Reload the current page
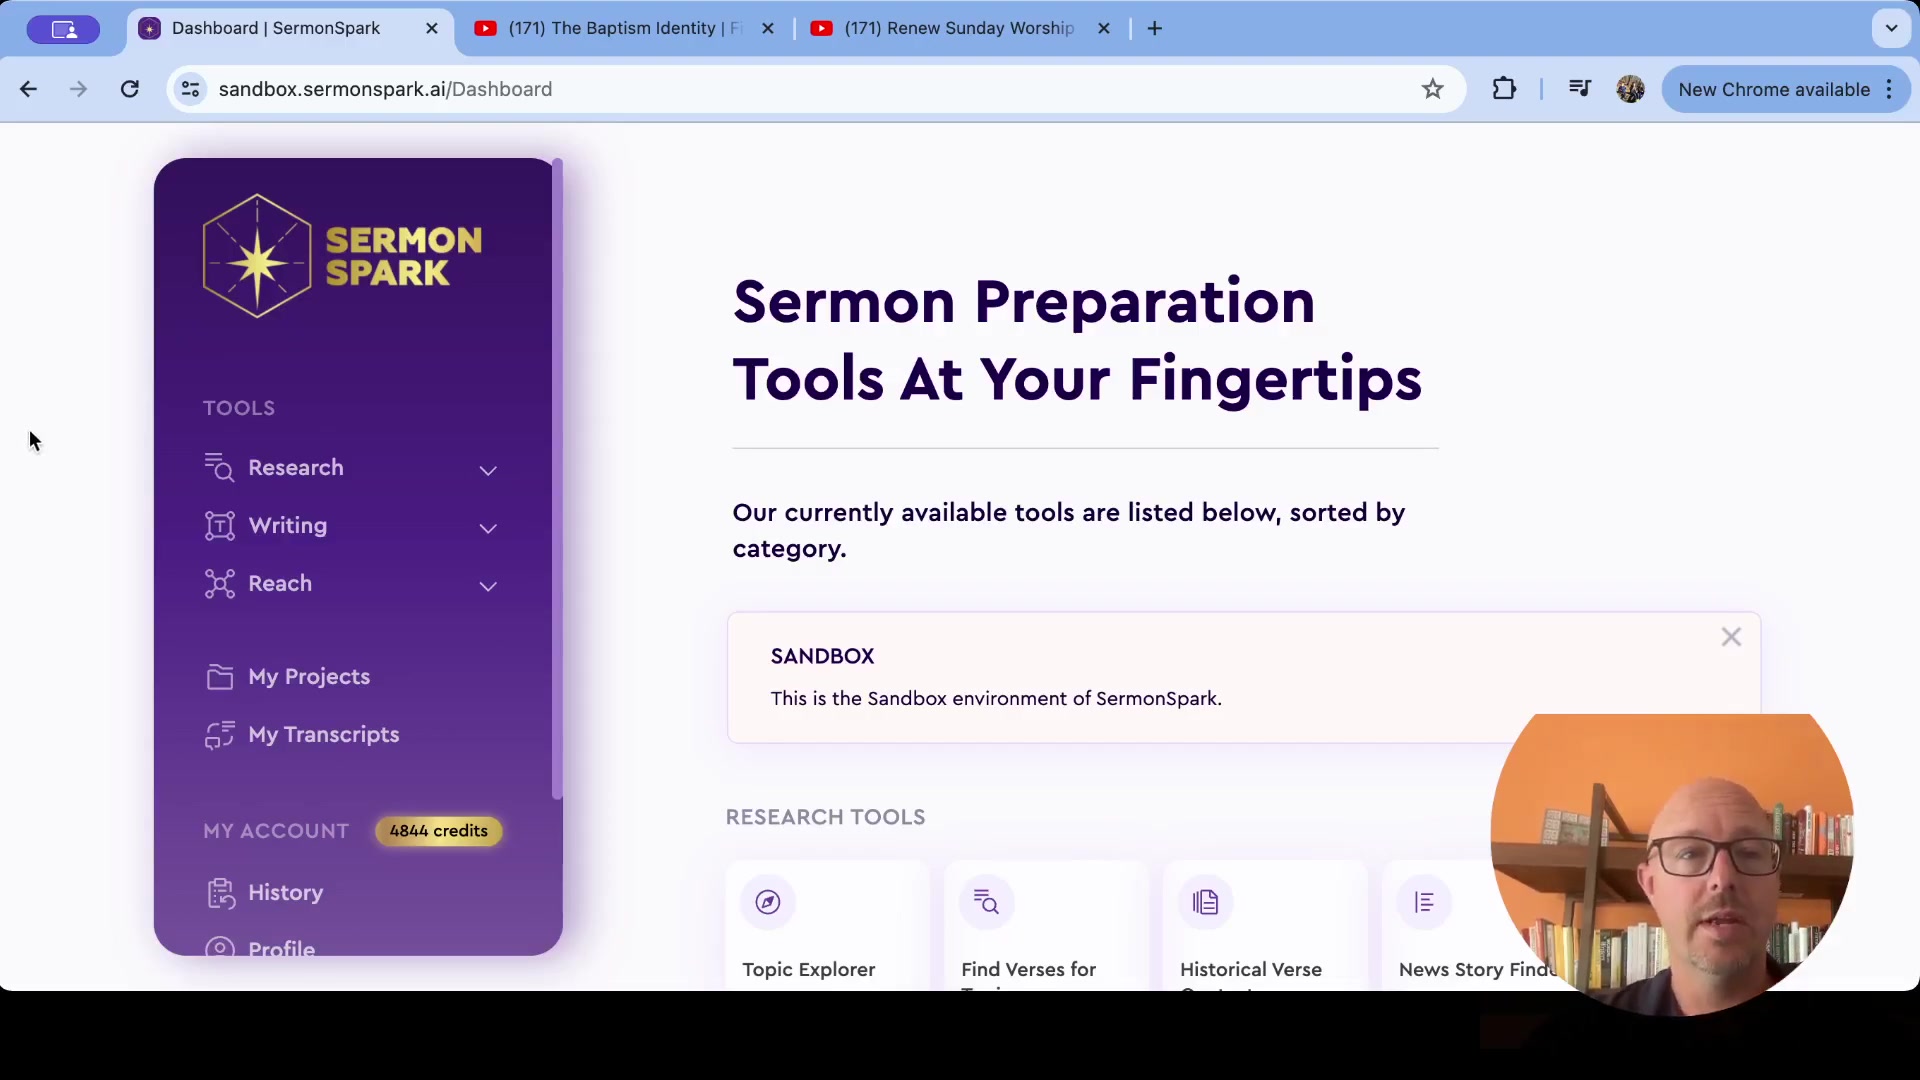Screen dimensions: 1920x1080 click(x=130, y=89)
